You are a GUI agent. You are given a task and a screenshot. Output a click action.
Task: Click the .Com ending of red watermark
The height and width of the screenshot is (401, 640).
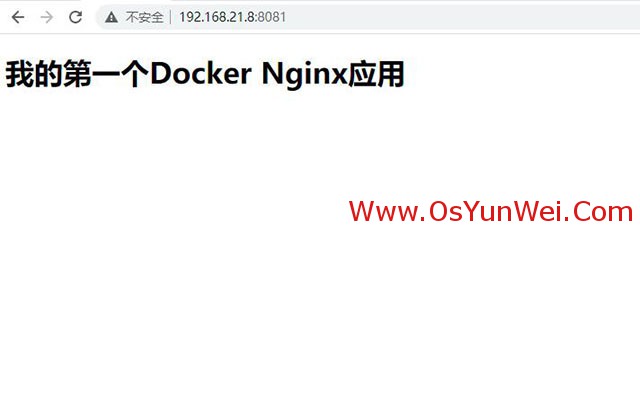point(594,212)
